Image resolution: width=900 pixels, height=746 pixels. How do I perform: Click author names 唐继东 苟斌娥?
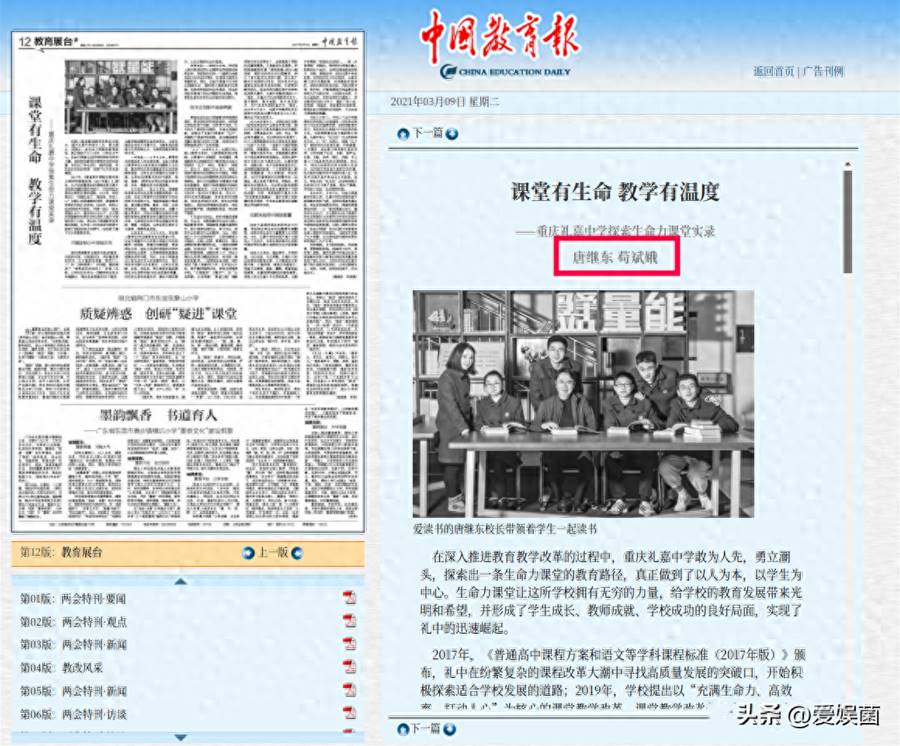click(x=615, y=257)
